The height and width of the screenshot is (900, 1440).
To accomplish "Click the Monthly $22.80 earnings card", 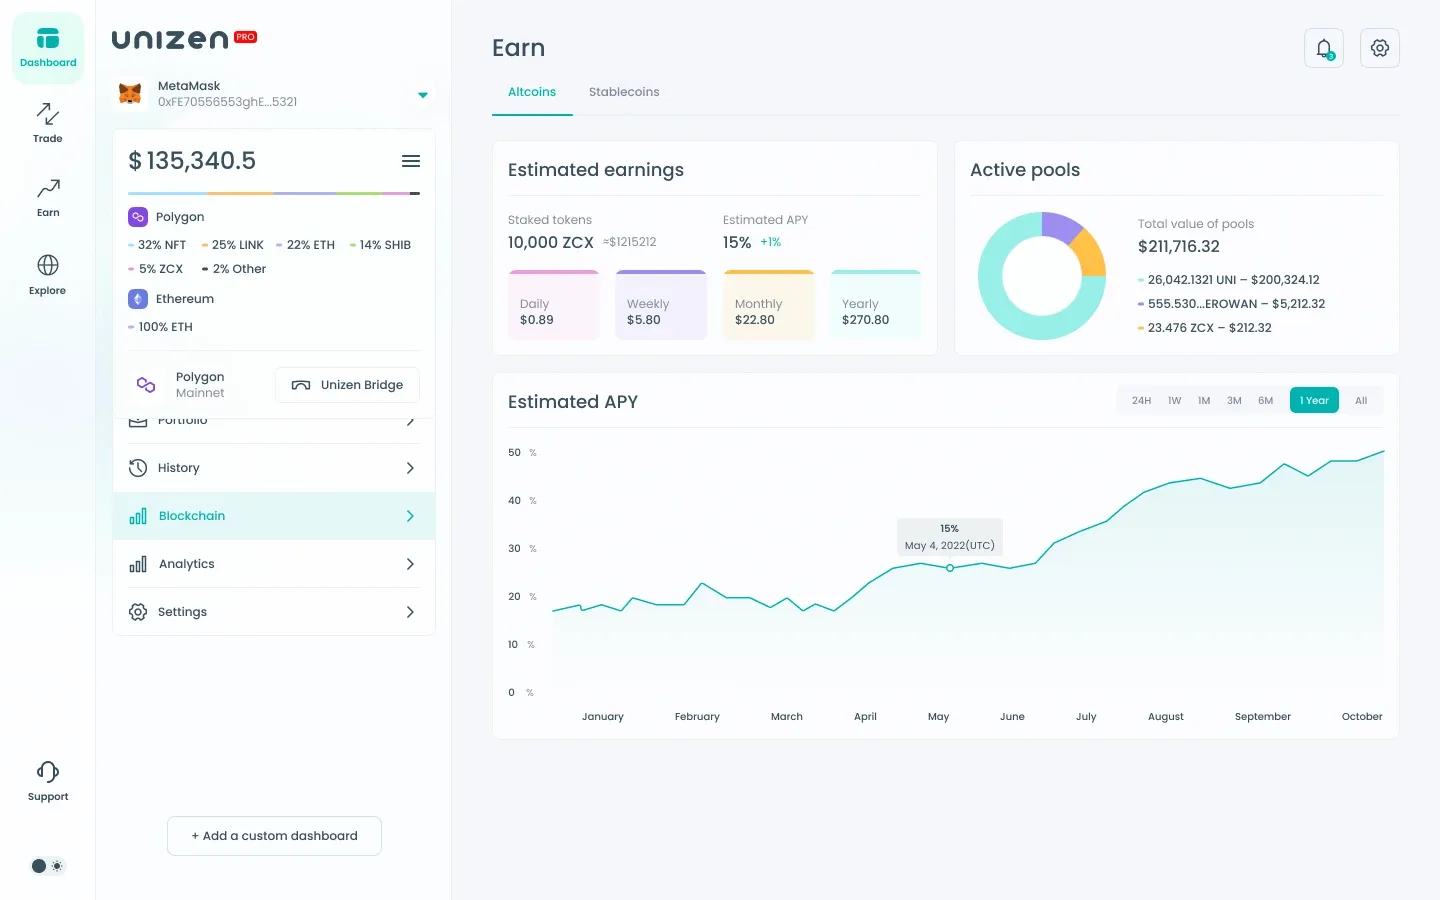I will point(769,305).
